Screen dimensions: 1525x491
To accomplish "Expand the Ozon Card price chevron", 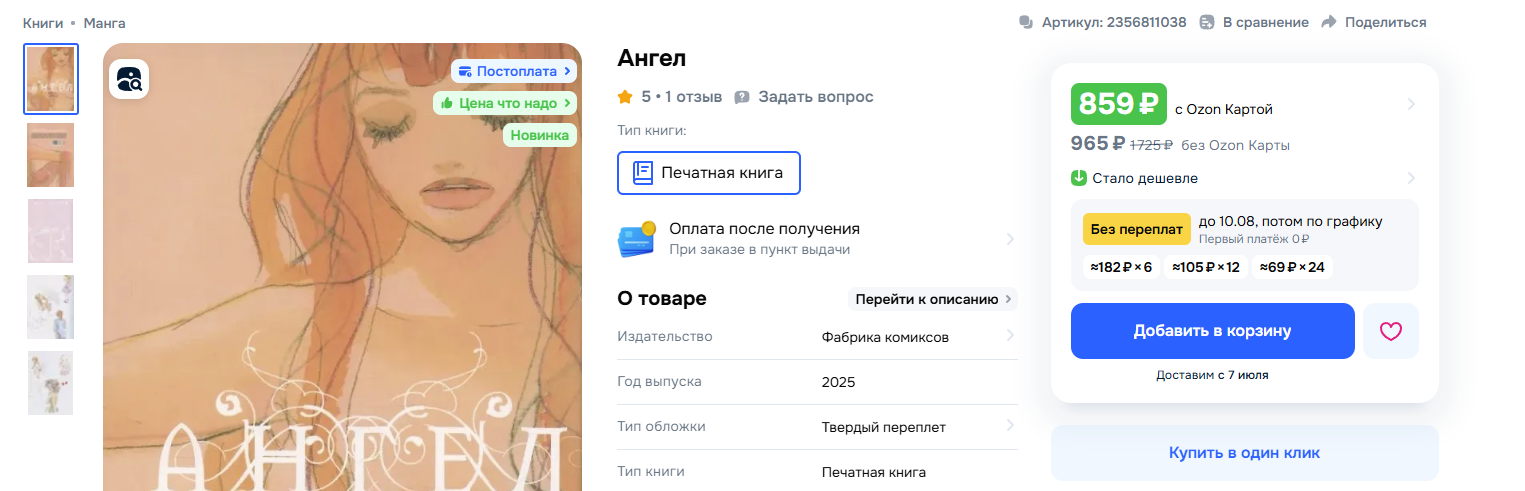I will [1410, 104].
